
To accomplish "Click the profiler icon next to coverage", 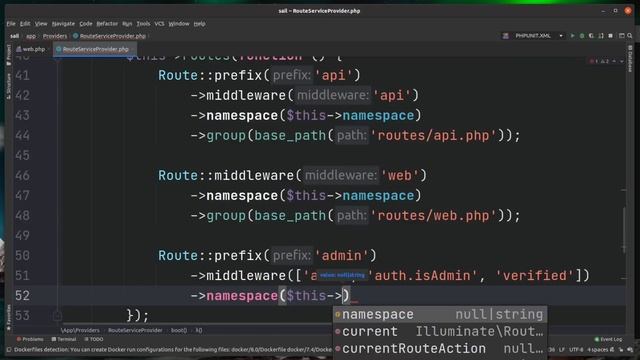I will pyautogui.click(x=601, y=36).
